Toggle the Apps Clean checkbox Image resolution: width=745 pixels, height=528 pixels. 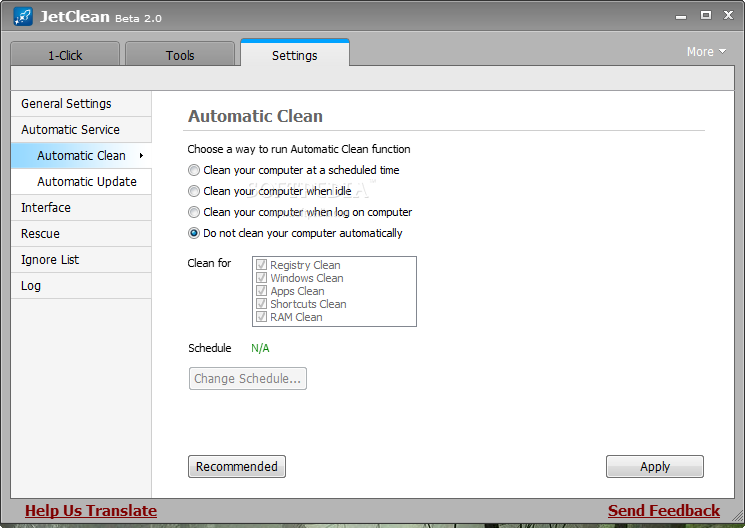[261, 290]
